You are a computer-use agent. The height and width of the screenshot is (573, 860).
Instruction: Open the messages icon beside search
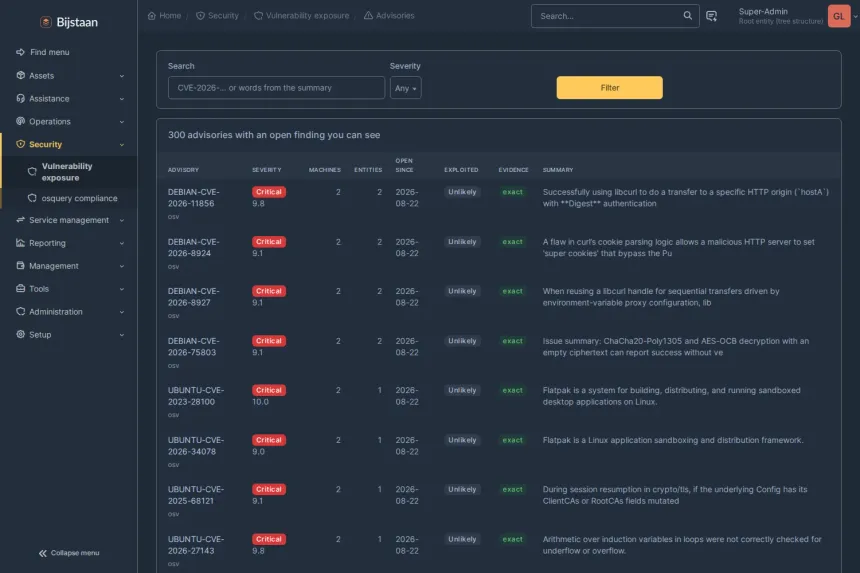tap(711, 16)
